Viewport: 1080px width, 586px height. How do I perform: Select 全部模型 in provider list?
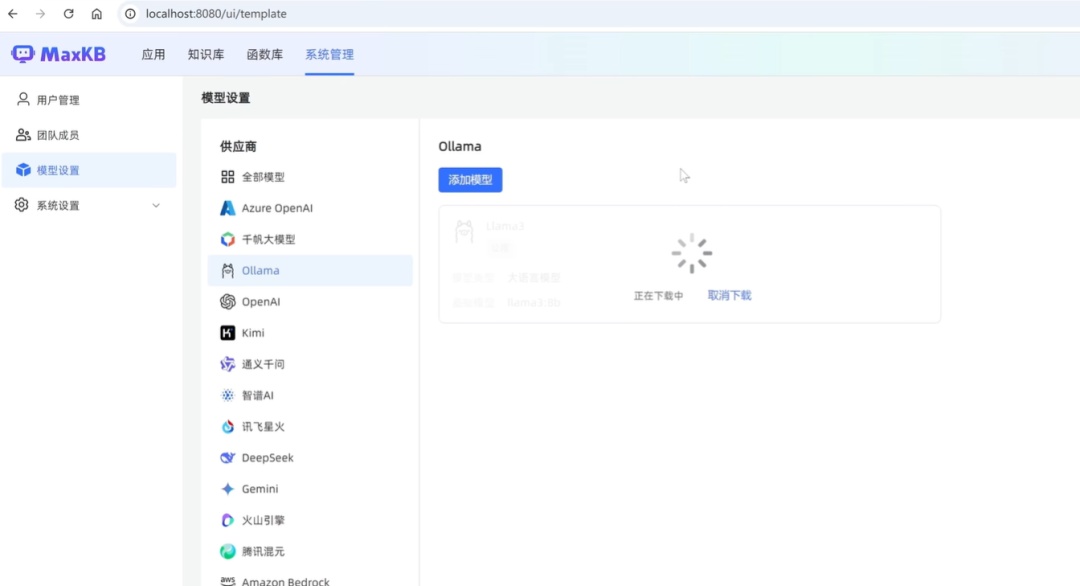pos(263,177)
